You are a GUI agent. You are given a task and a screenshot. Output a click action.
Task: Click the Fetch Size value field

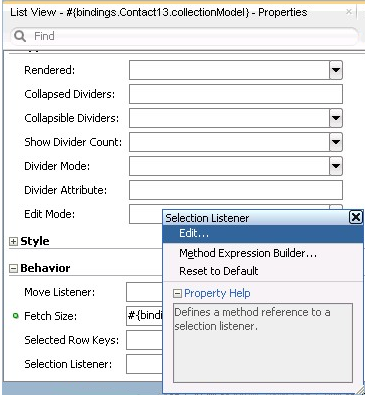[x=145, y=316]
